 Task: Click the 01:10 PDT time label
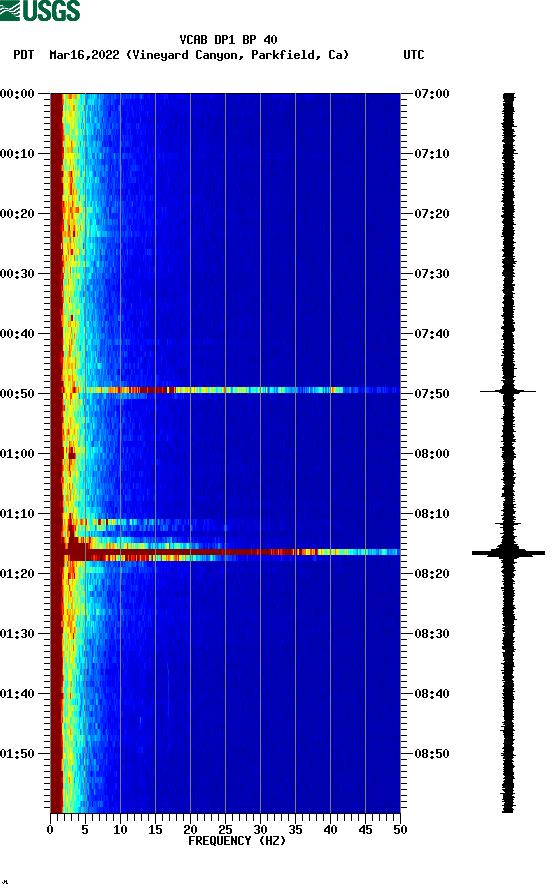17,514
